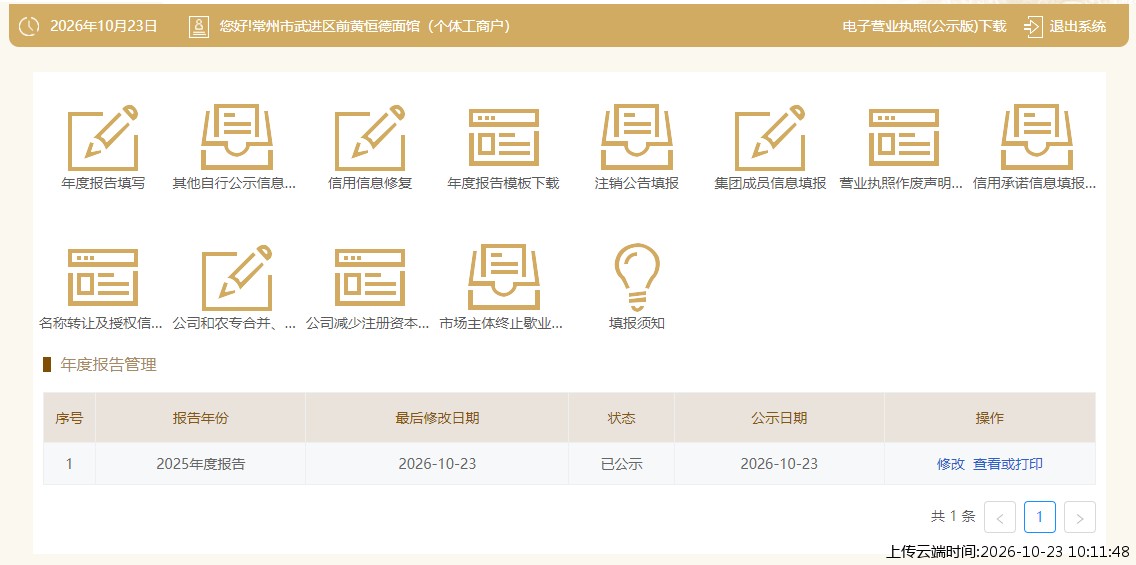Viewport: 1136px width, 565px height.
Task: Click the 市场主体终止歇业 label
Action: pyautogui.click(x=501, y=323)
